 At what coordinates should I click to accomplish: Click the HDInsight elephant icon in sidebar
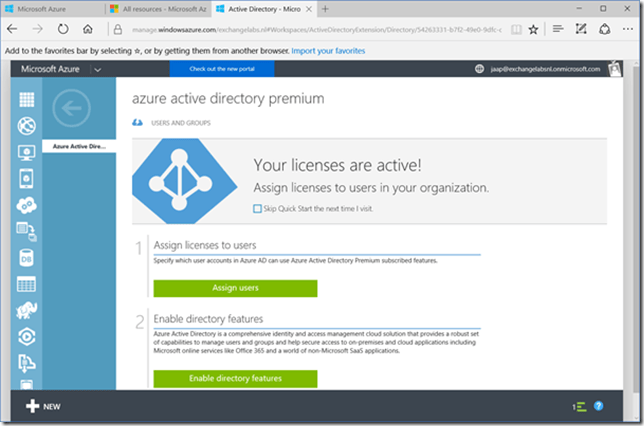[x=27, y=310]
